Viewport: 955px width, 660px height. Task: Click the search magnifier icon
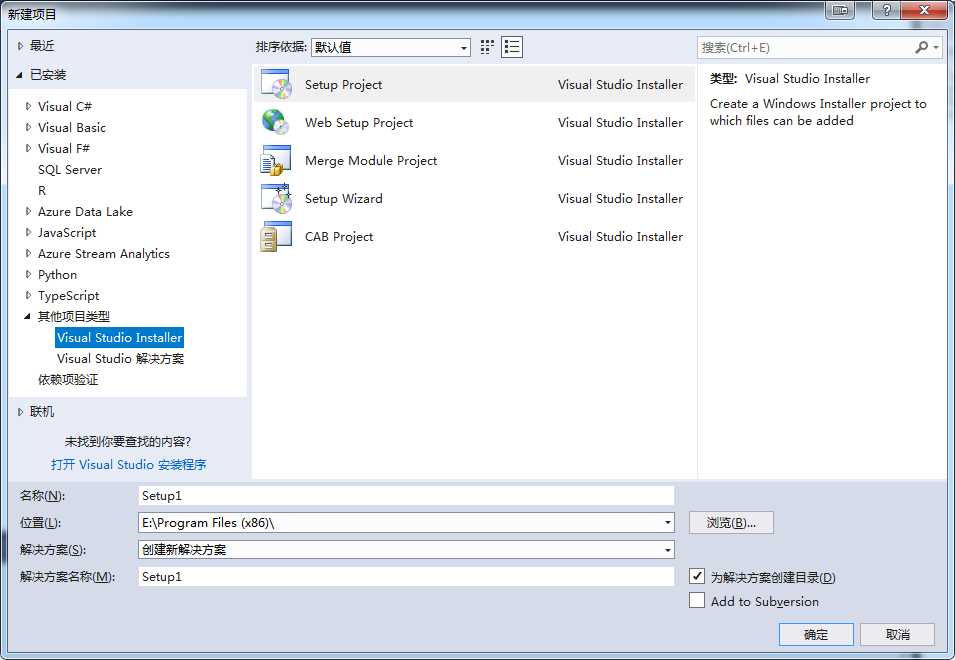pyautogui.click(x=922, y=47)
